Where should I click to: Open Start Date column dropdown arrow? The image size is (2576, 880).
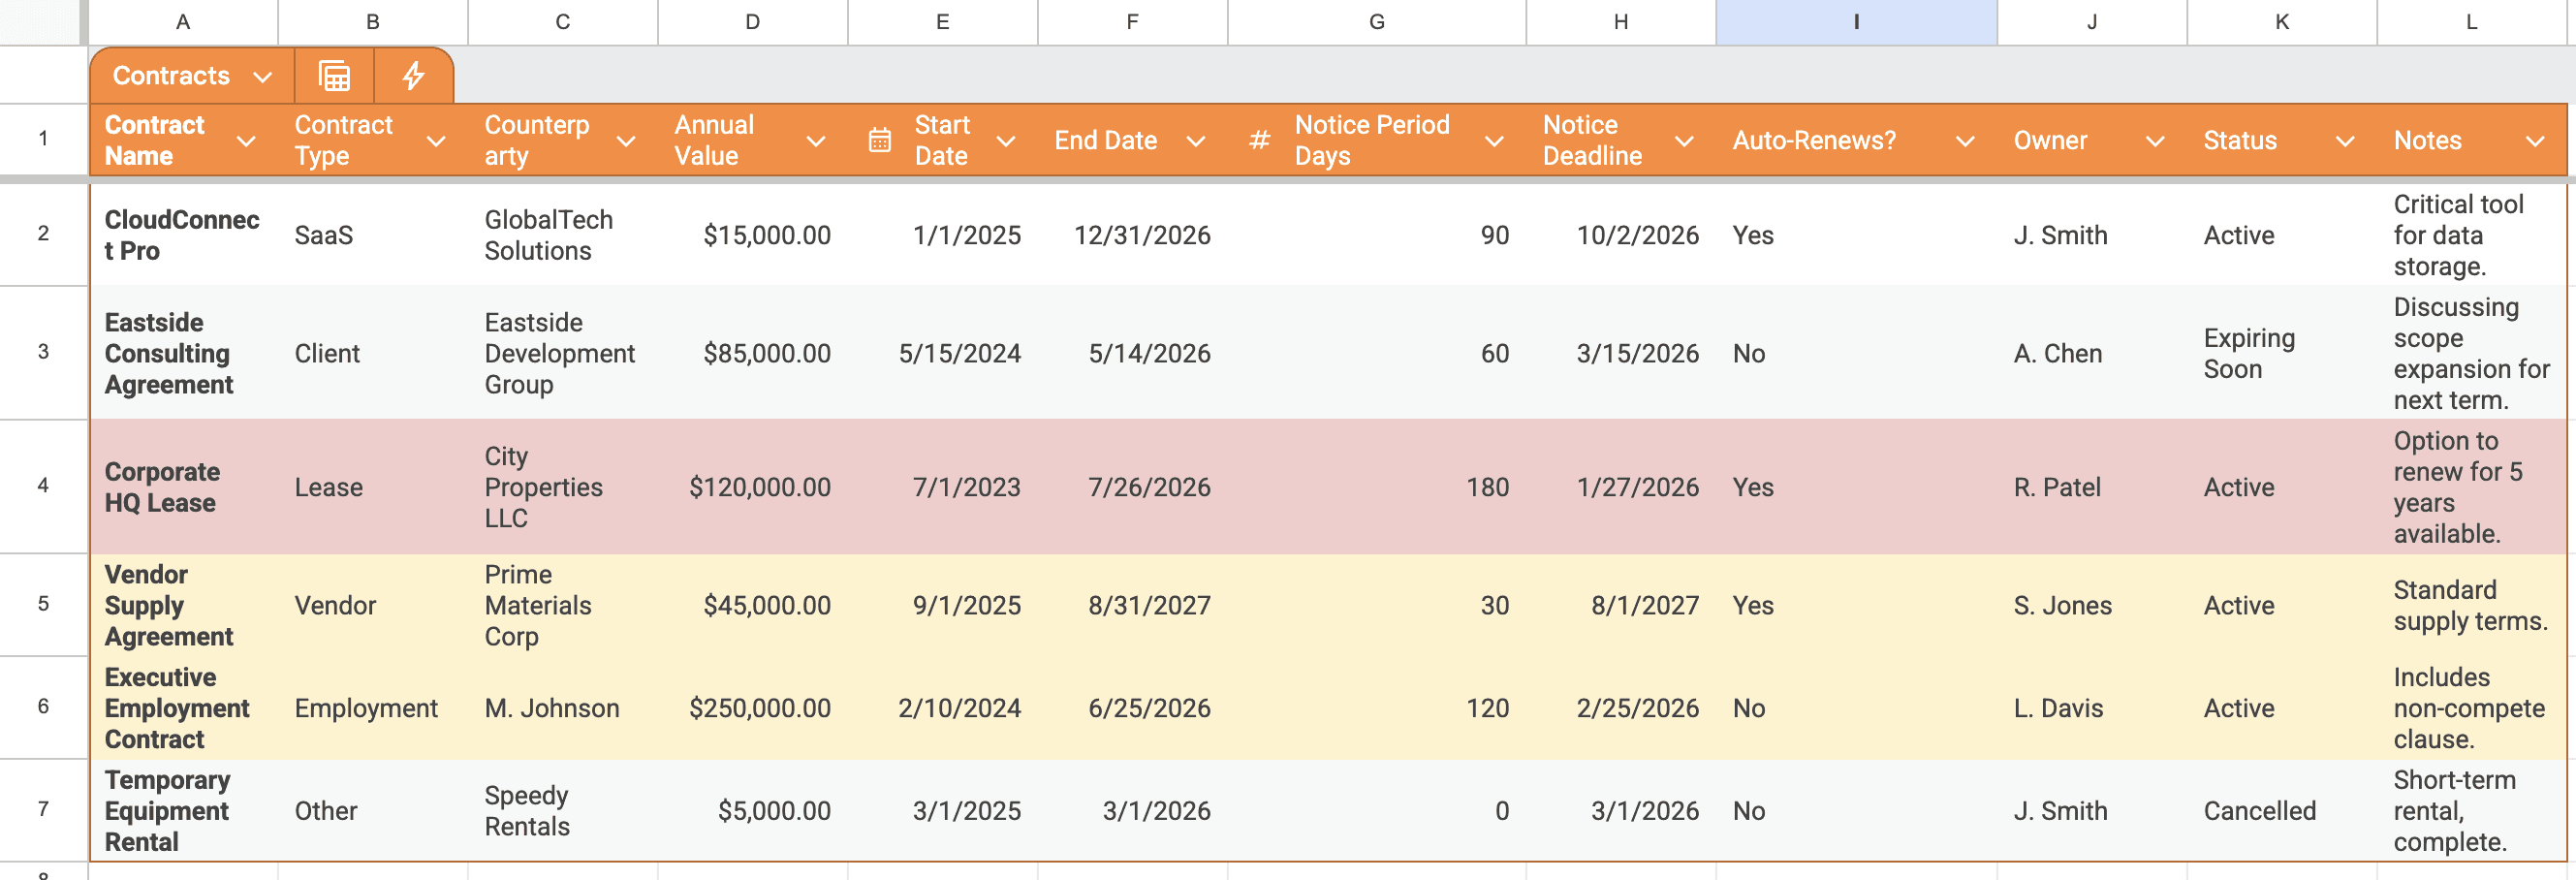1006,141
